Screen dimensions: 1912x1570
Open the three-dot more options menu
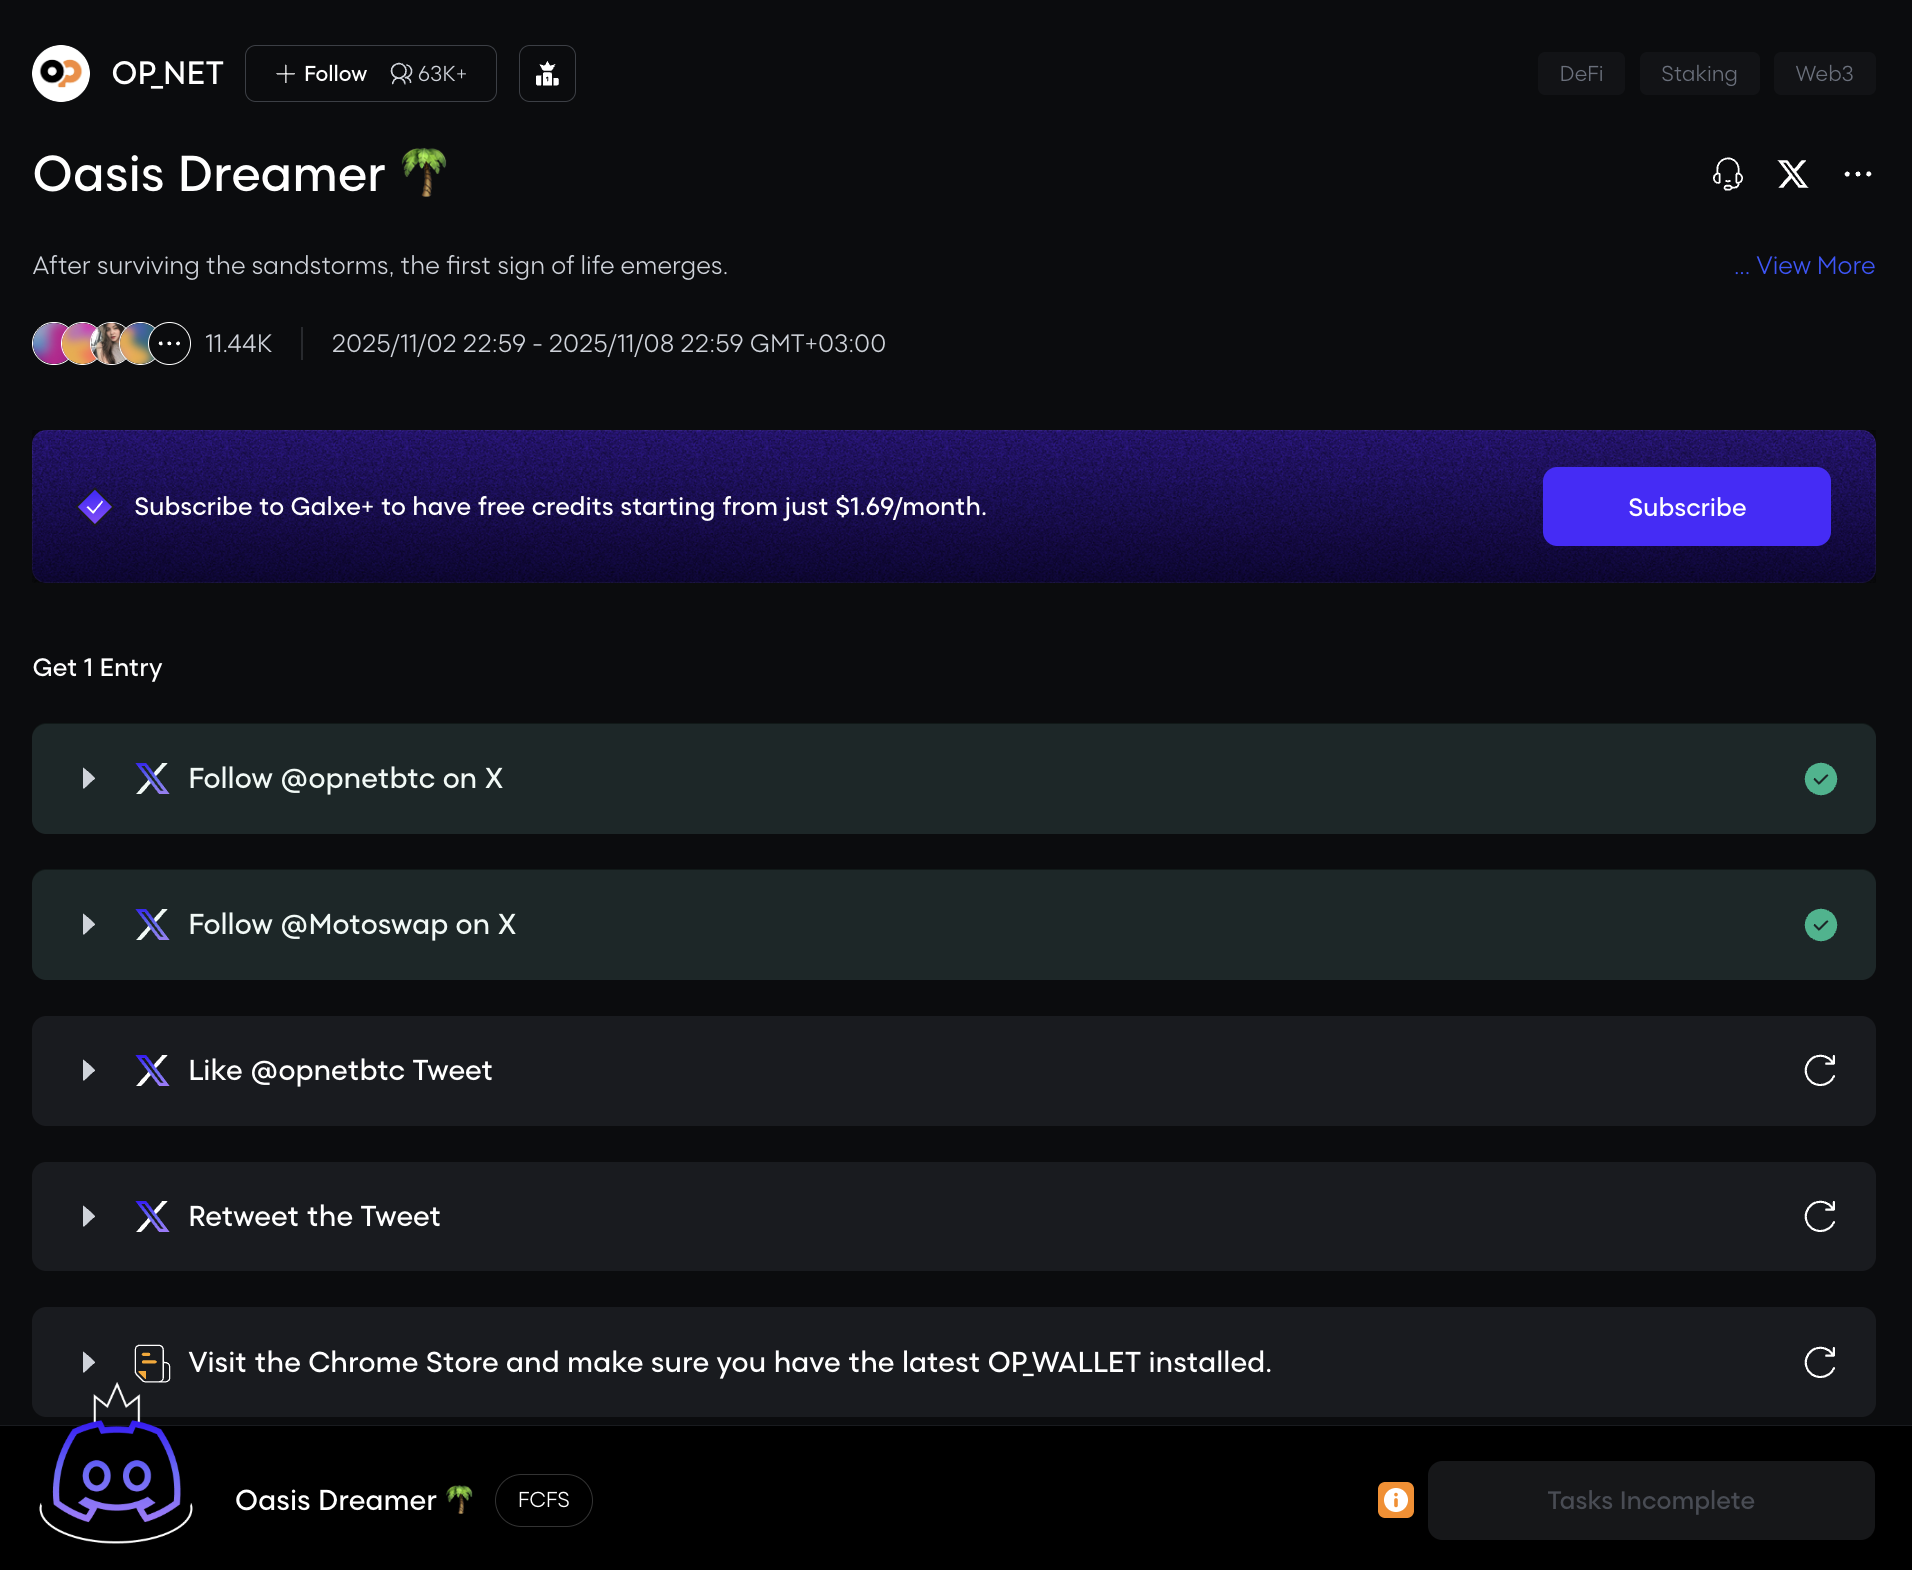(1857, 174)
